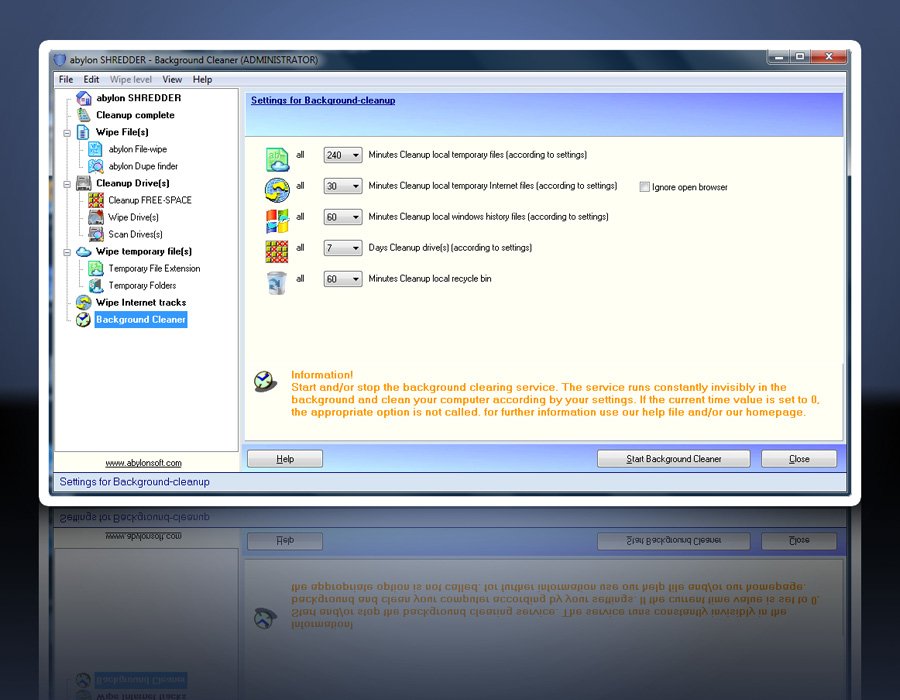Minimize the abylon SHREDDER window
Viewport: 900px width, 700px height.
(x=778, y=57)
